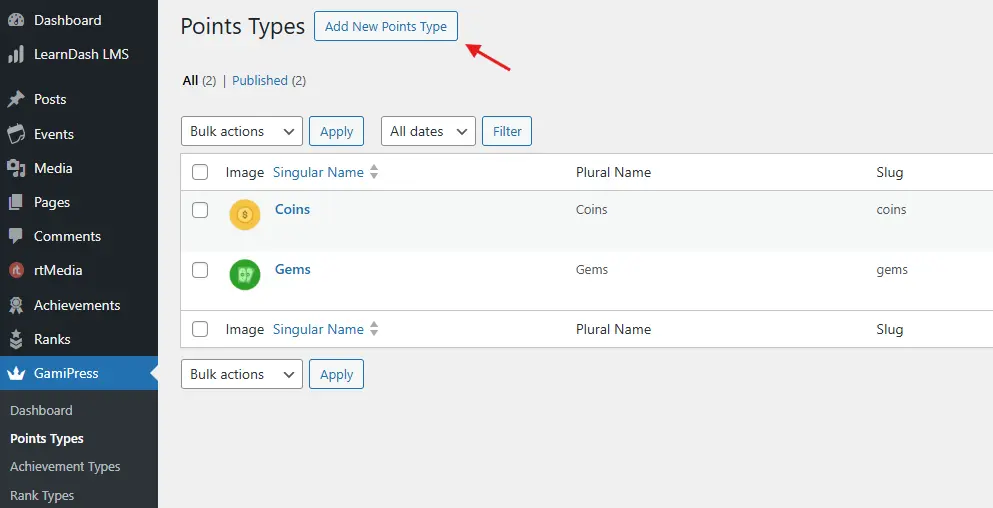The height and width of the screenshot is (508, 993).
Task: Tick the checkbox next to Gems
Action: [200, 270]
